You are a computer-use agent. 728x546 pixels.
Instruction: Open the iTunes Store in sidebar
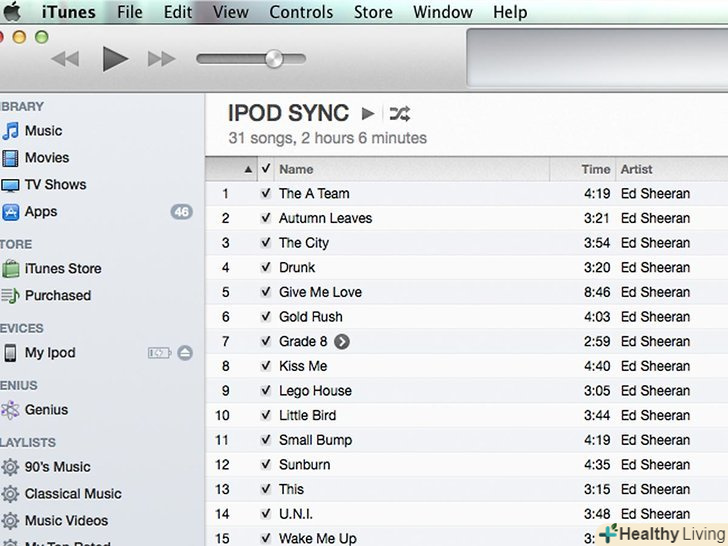63,269
